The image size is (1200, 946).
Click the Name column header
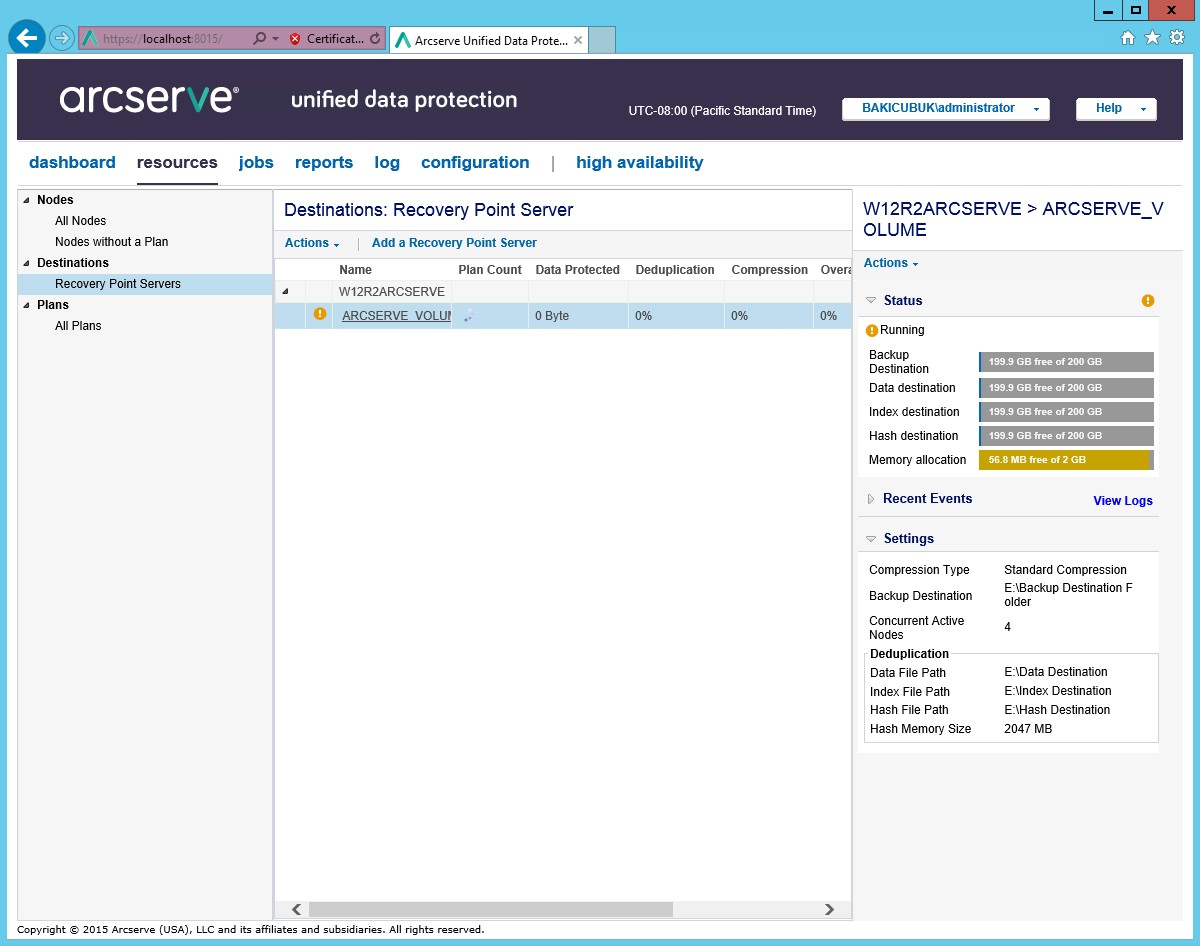coord(355,270)
